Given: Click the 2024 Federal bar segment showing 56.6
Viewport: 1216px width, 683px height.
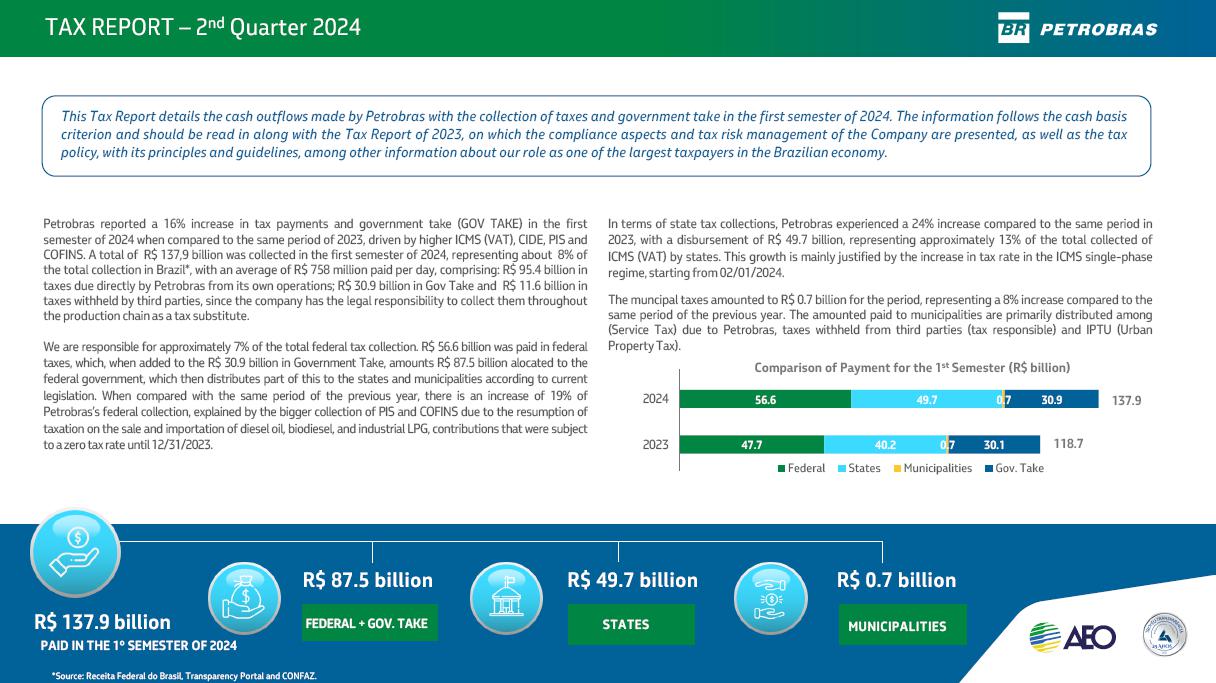Looking at the screenshot, I should (765, 399).
